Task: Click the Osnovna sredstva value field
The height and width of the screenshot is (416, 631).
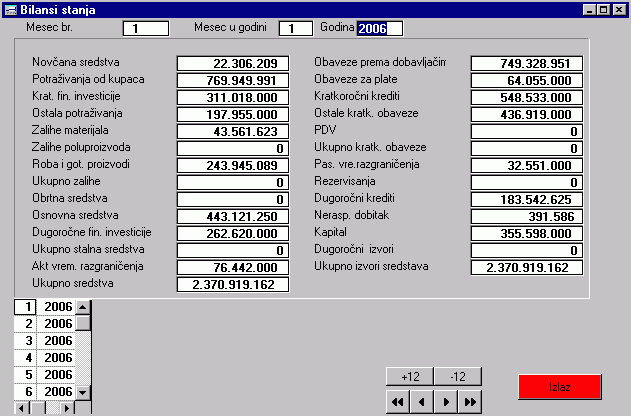Action: coord(233,216)
